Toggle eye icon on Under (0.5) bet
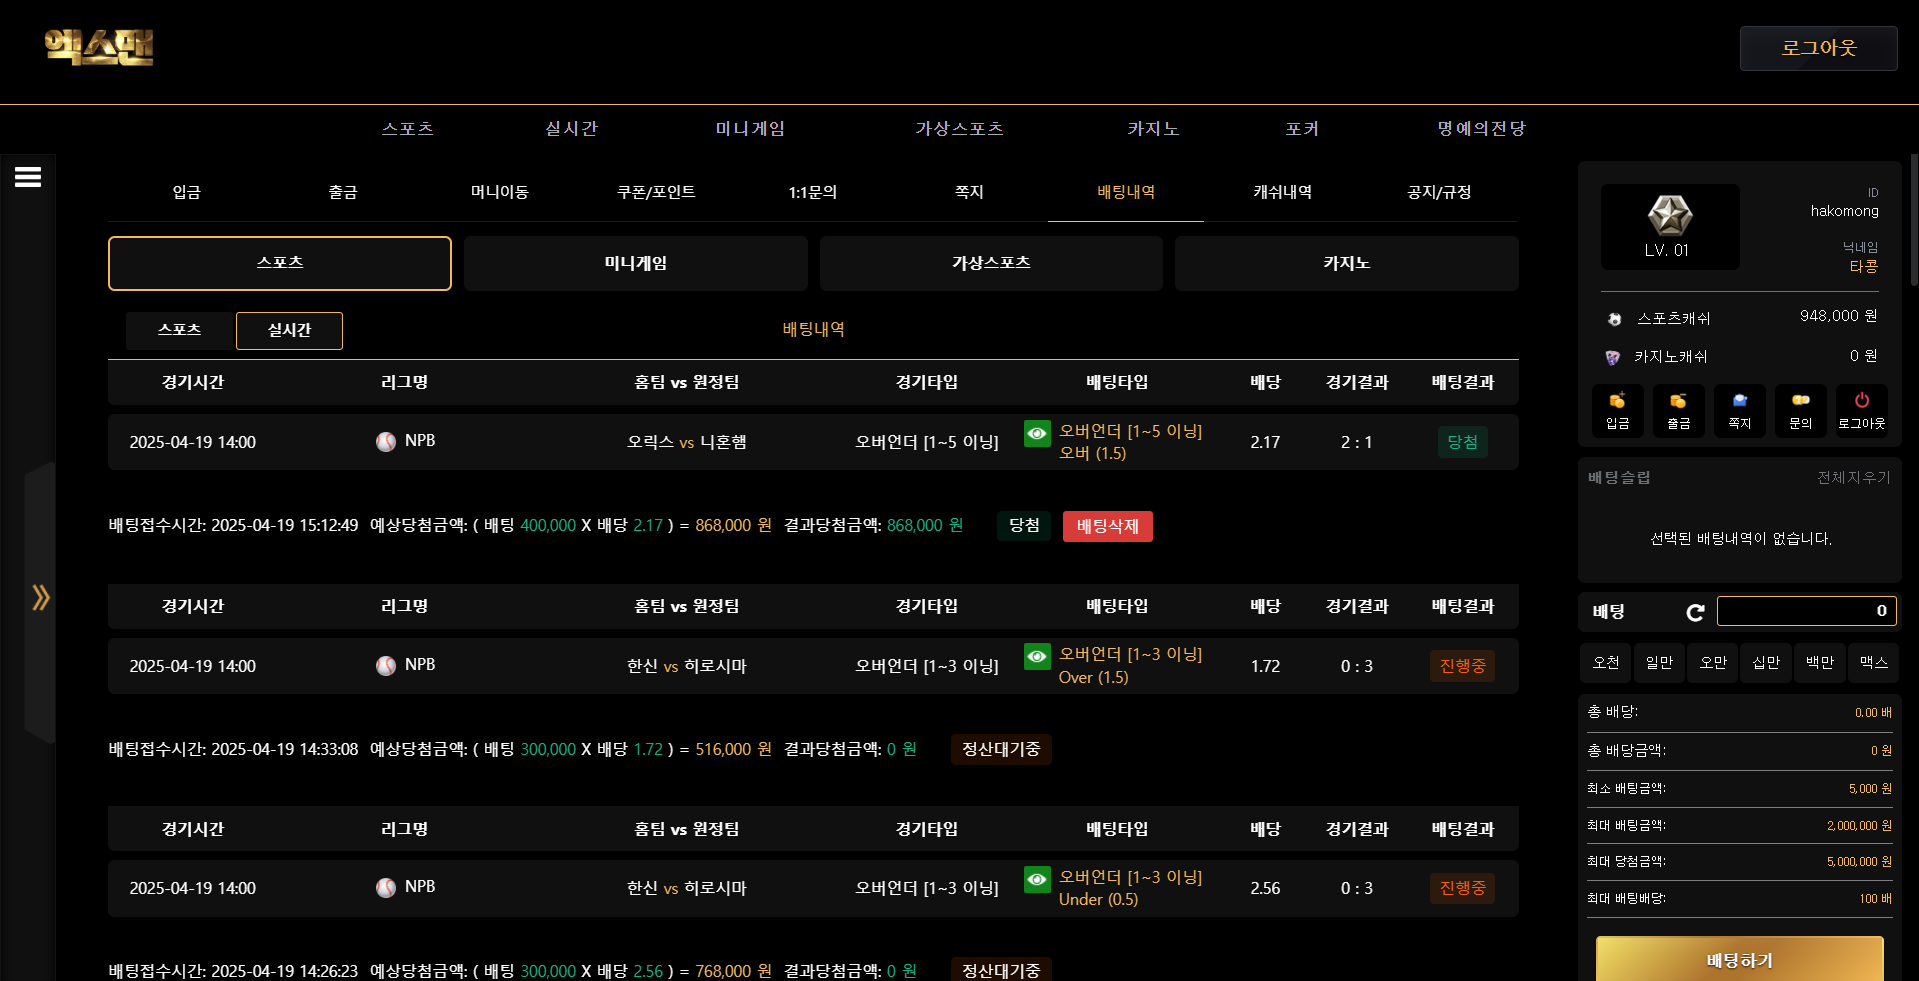 [1037, 879]
